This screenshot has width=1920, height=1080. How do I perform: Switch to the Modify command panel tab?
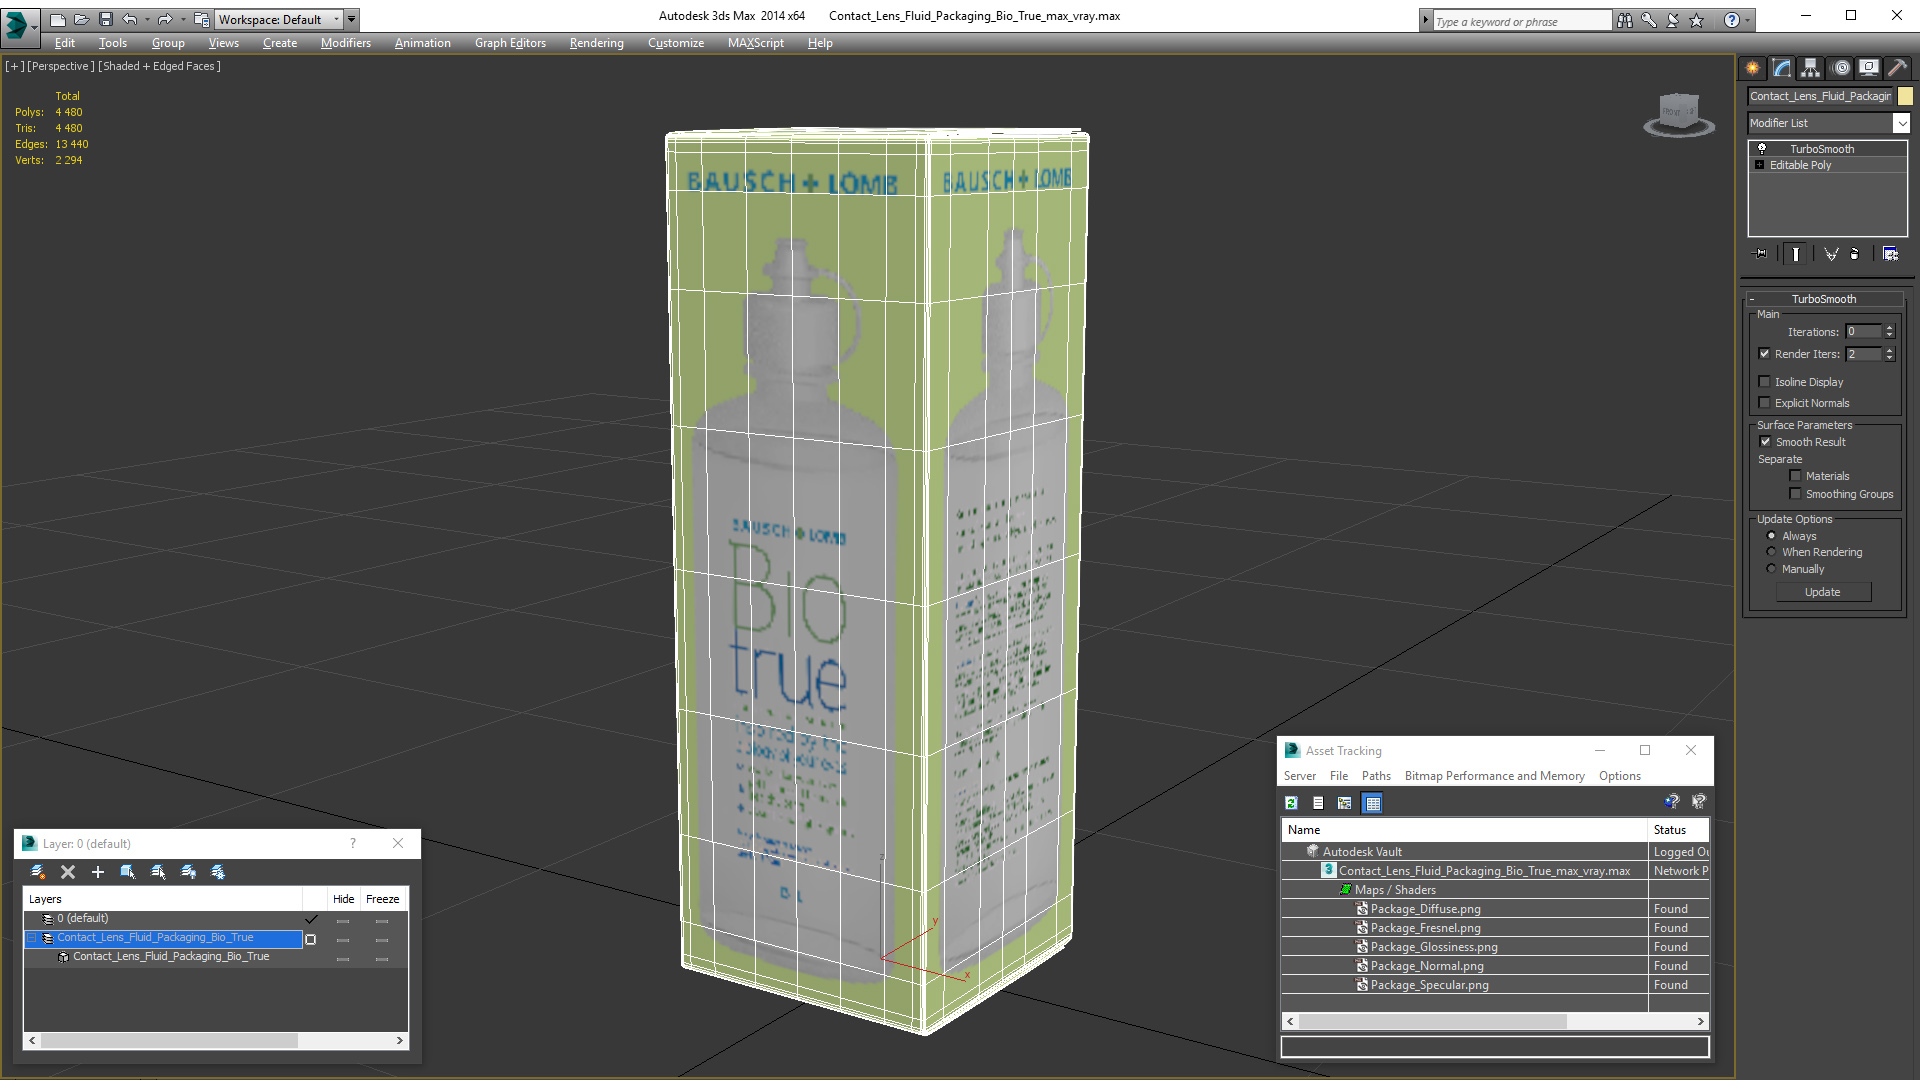point(1781,68)
